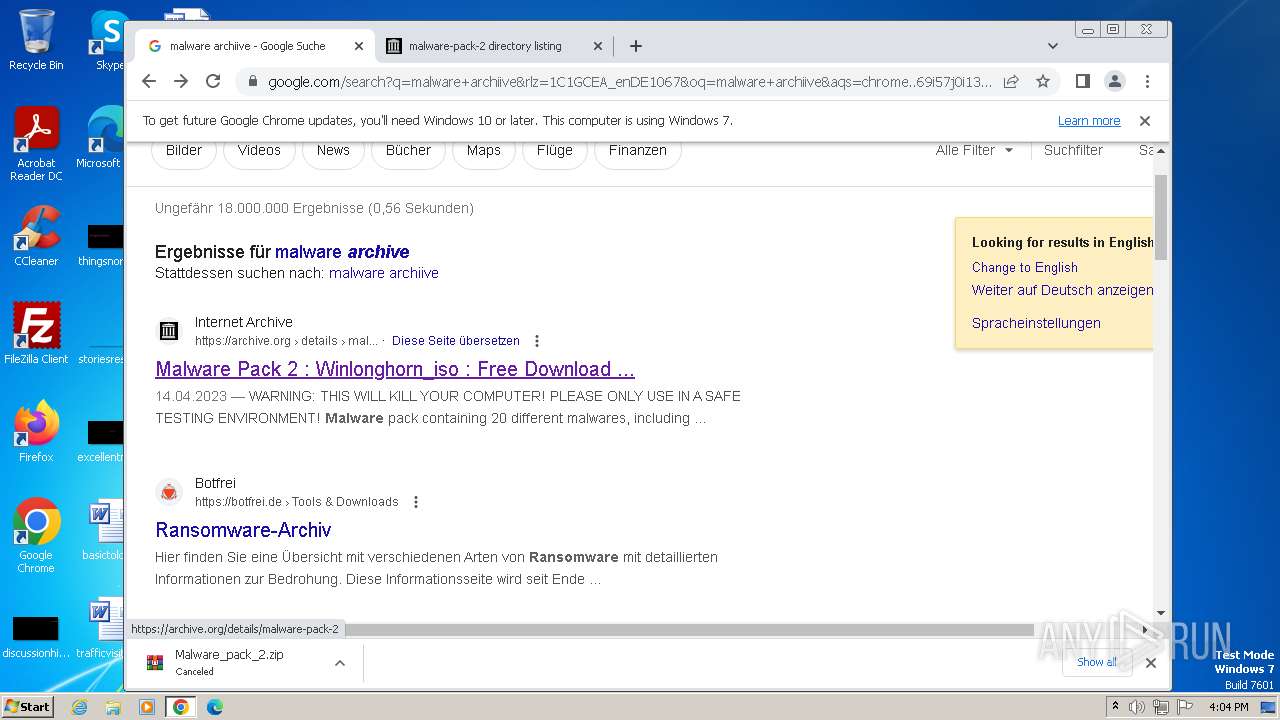This screenshot has width=1280, height=720.
Task: Click Weiter auf Deutsch anzeigen
Action: 1062,291
